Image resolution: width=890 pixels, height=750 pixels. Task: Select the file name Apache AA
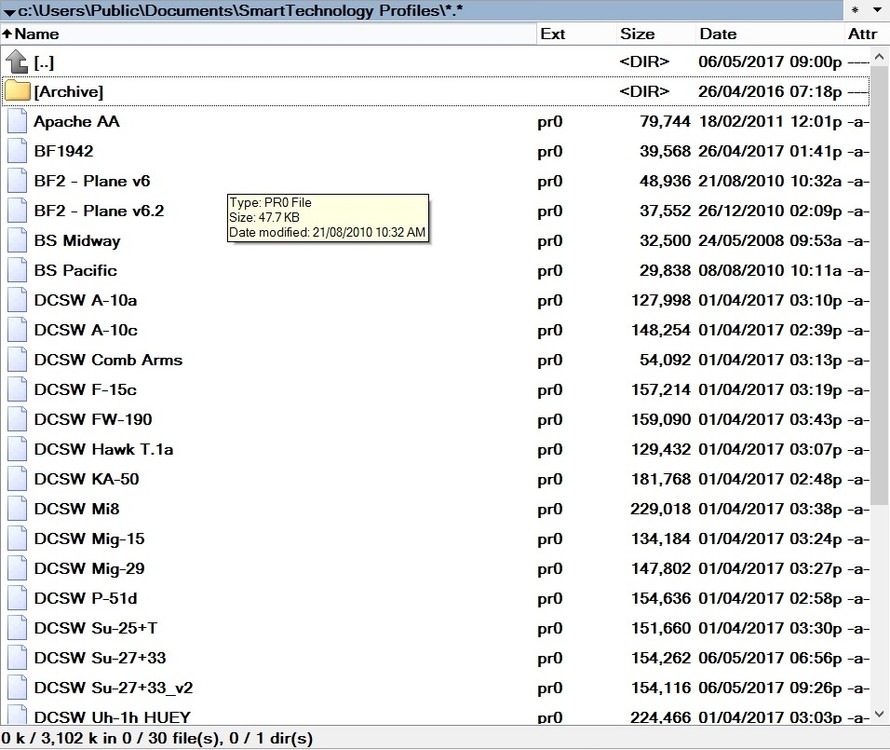click(77, 121)
